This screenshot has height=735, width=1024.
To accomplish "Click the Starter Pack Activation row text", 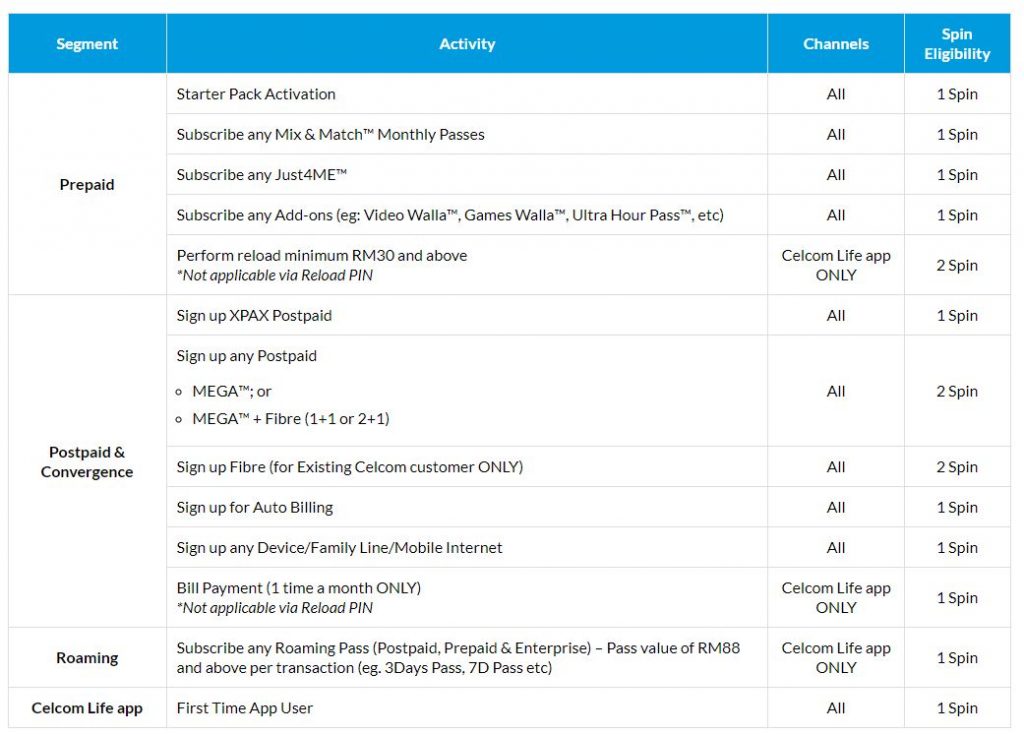I will click(256, 94).
